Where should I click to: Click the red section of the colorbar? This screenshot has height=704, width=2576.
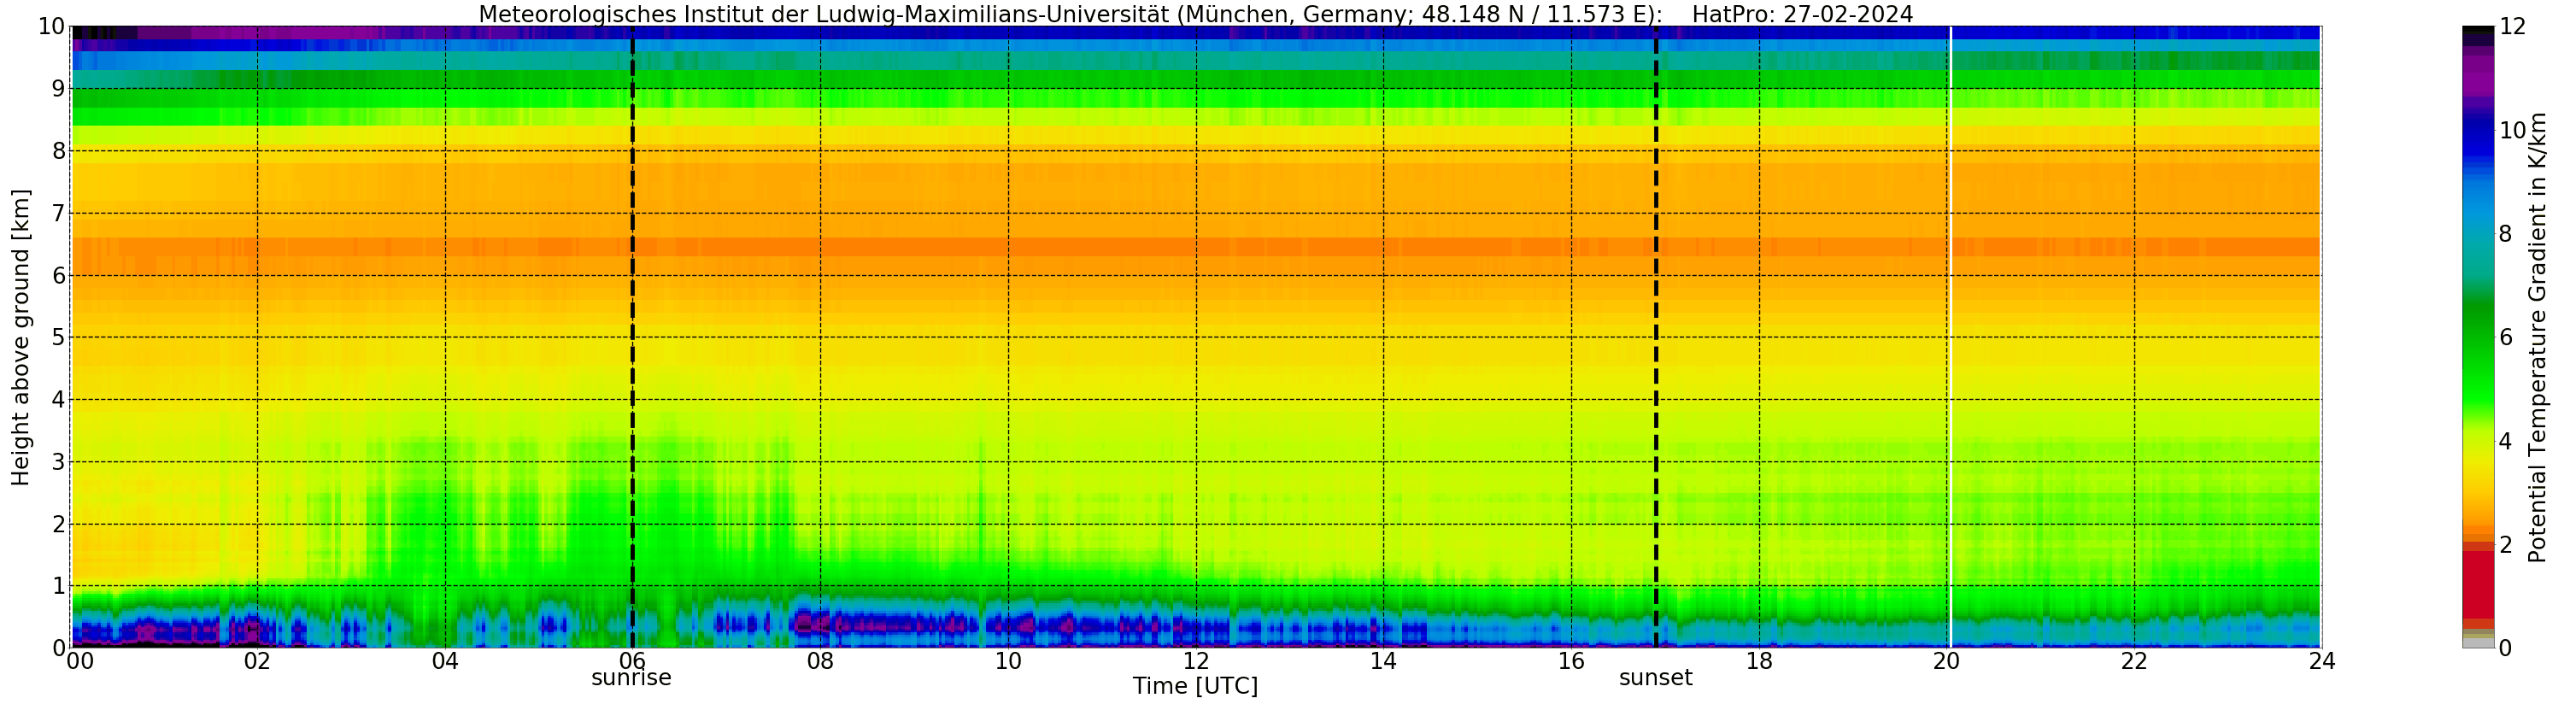(x=2478, y=585)
